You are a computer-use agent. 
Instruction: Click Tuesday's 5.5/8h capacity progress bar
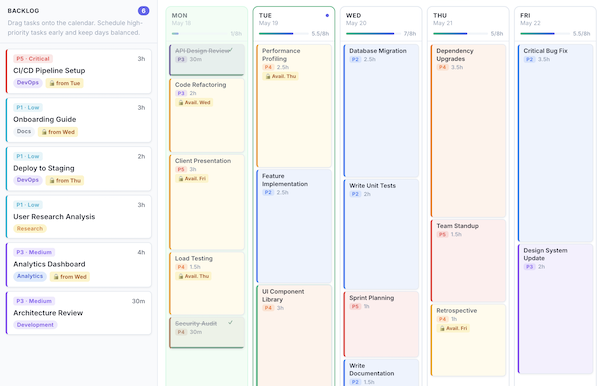pos(283,34)
